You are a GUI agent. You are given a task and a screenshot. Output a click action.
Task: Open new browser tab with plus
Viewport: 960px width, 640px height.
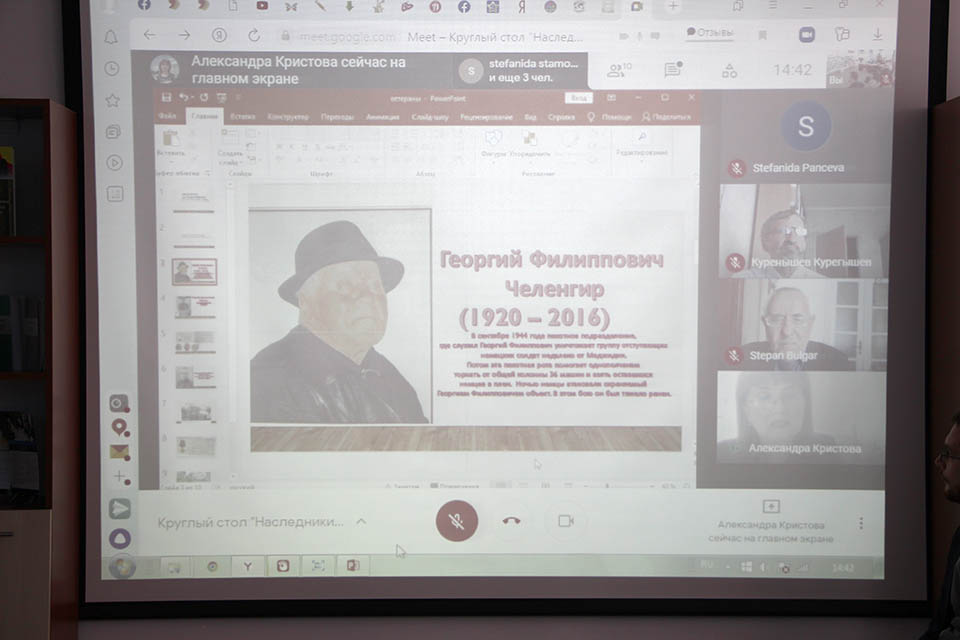click(x=673, y=6)
